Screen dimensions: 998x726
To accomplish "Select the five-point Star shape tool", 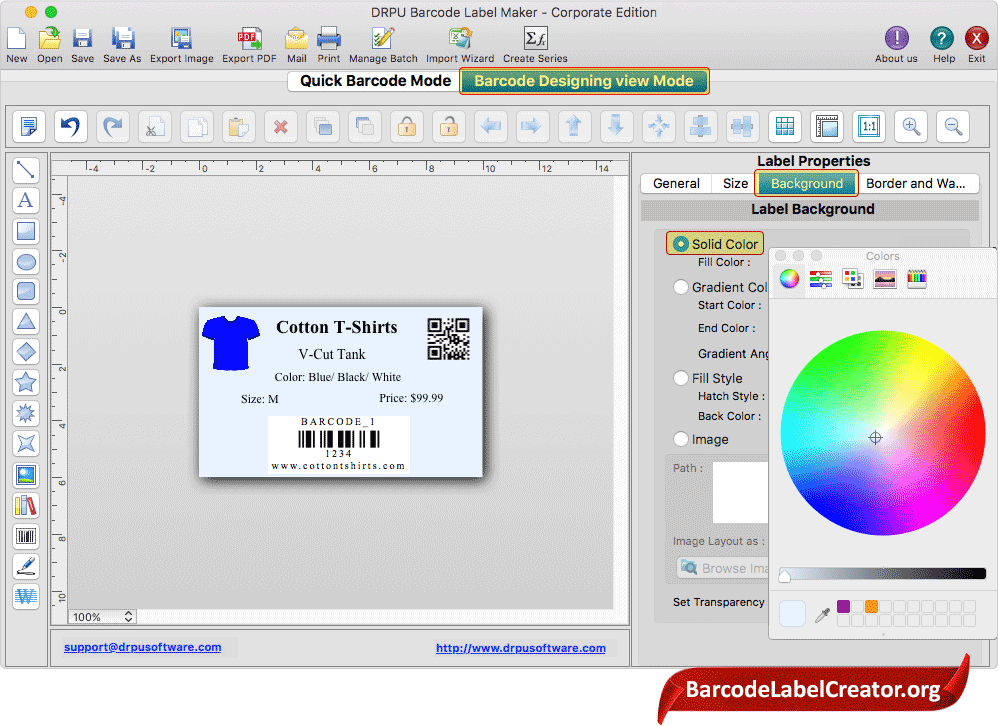I will pos(25,382).
